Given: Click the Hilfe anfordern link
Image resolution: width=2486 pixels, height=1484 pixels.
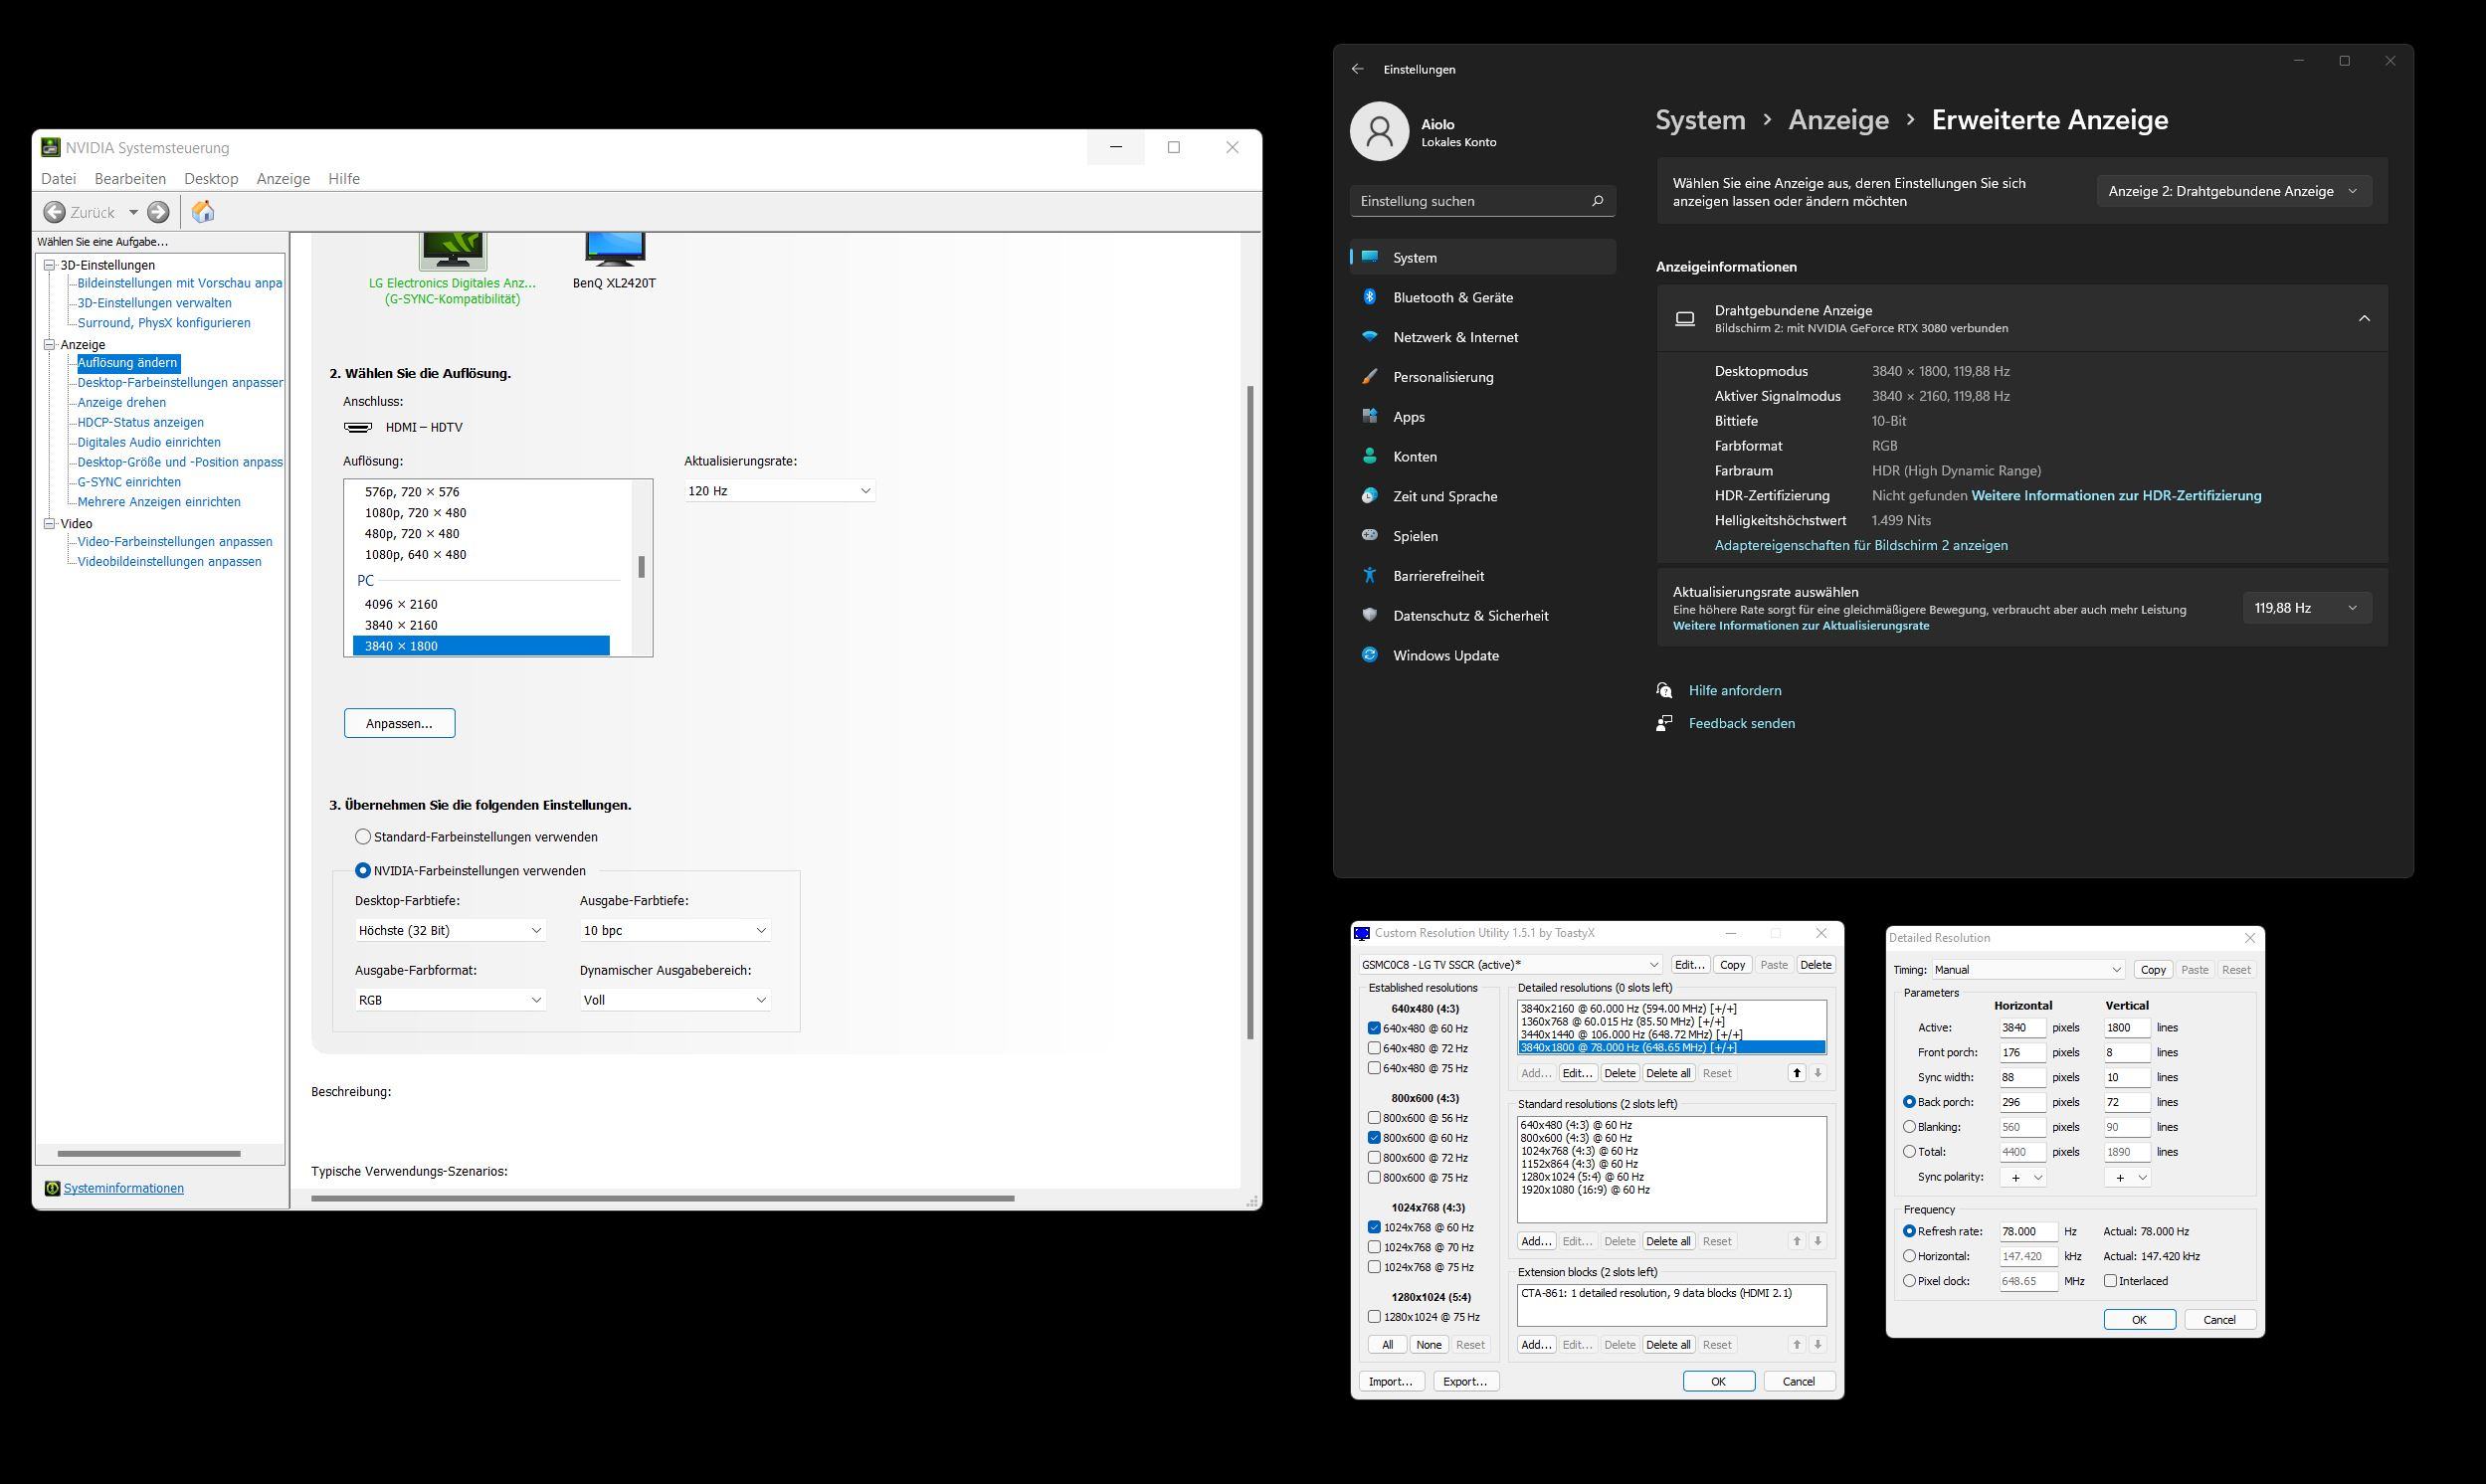Looking at the screenshot, I should point(1735,690).
